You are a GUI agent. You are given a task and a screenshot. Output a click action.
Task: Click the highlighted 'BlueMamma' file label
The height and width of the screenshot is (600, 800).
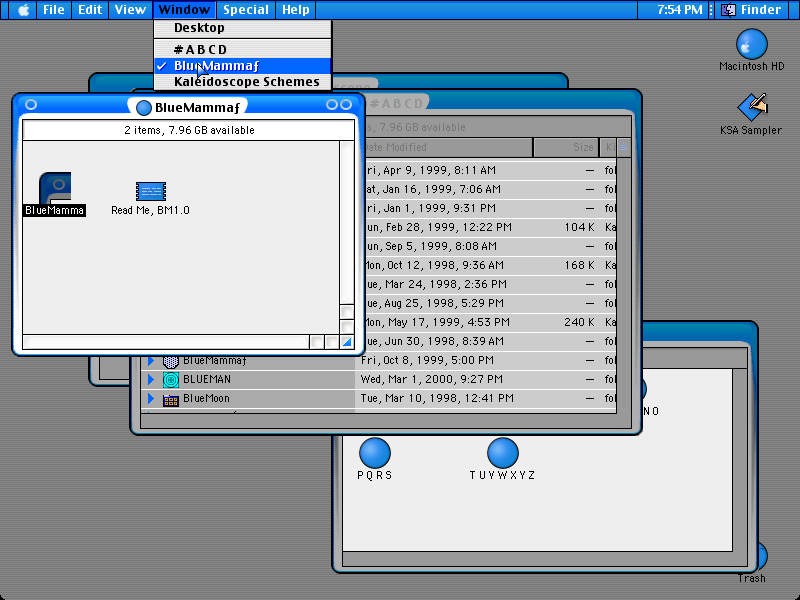[x=55, y=210]
